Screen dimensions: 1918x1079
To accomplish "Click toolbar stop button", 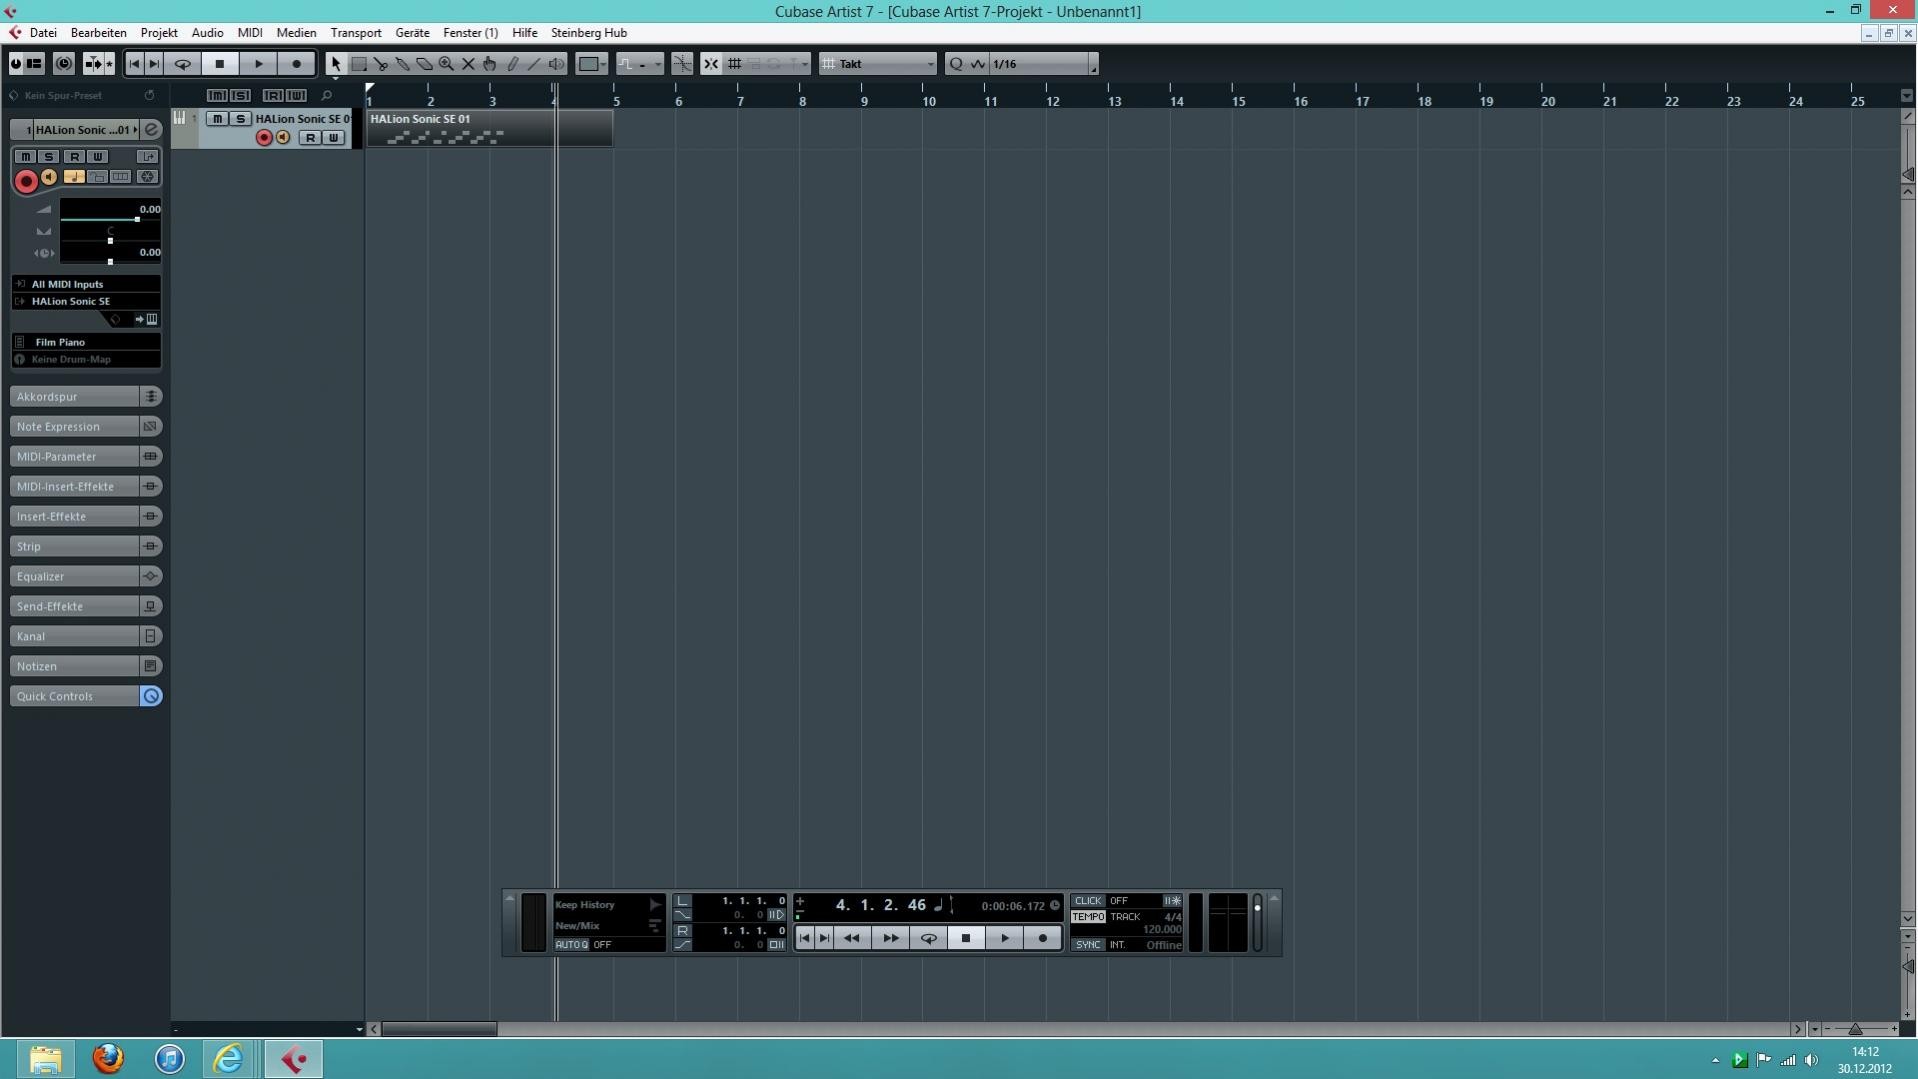I will coord(220,64).
